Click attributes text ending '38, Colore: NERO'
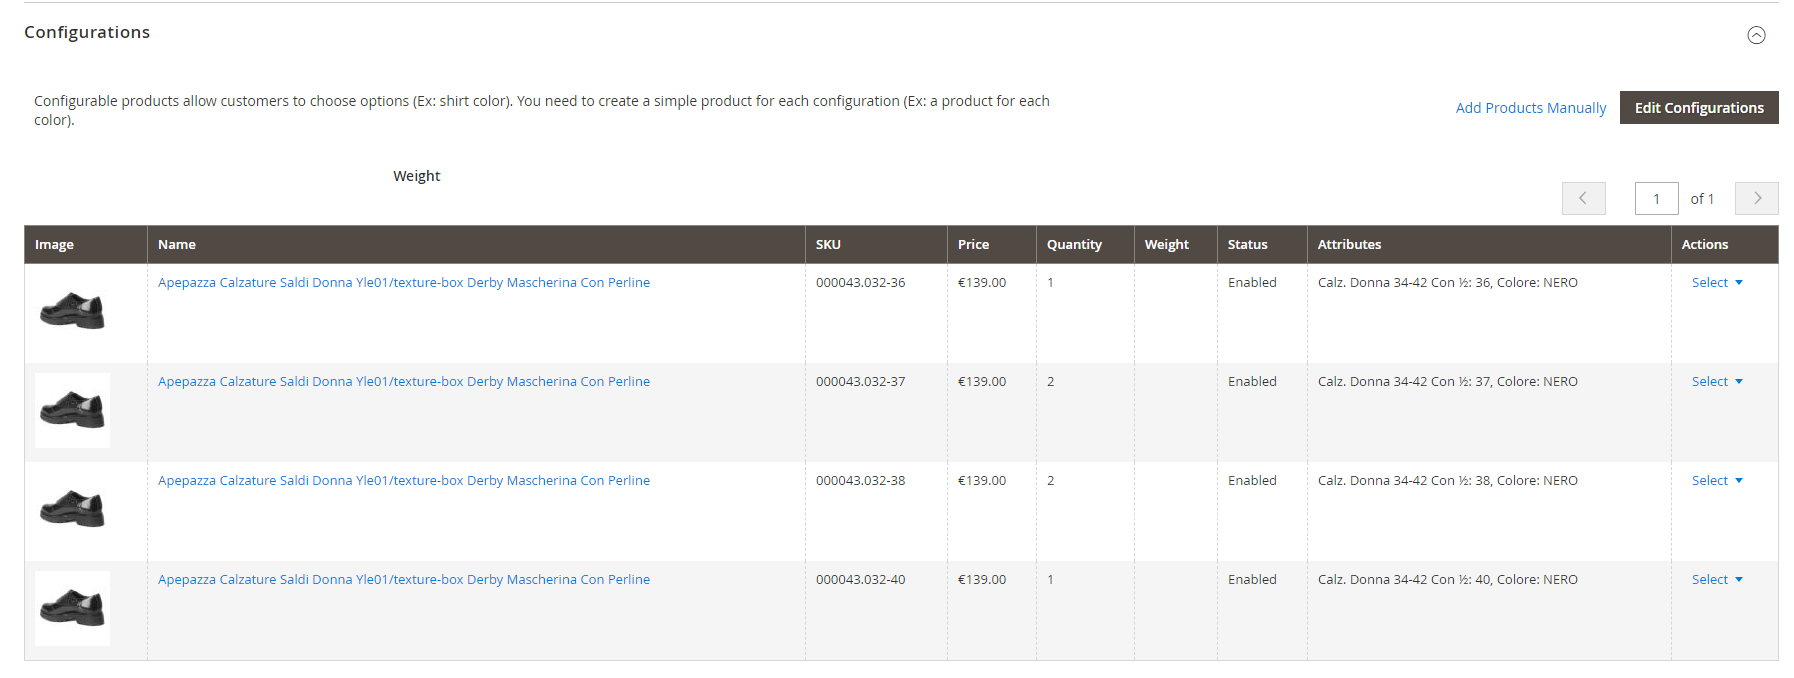Viewport: 1794px width, 678px height. 1448,481
